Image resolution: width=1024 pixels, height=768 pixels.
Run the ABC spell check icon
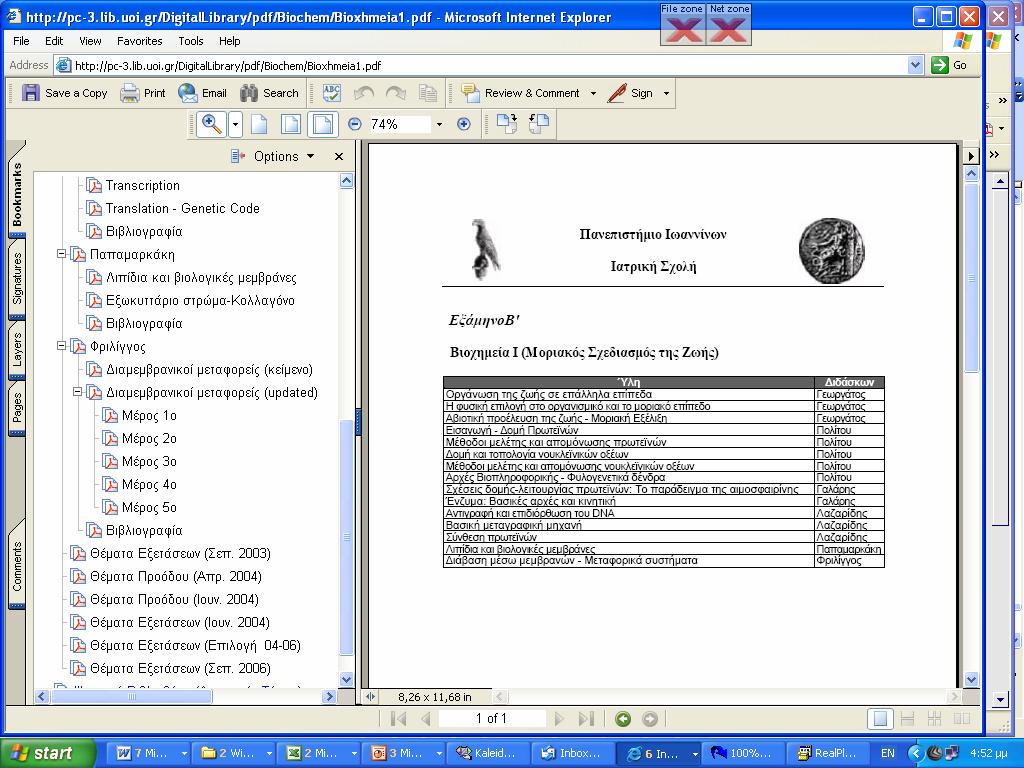[x=332, y=93]
